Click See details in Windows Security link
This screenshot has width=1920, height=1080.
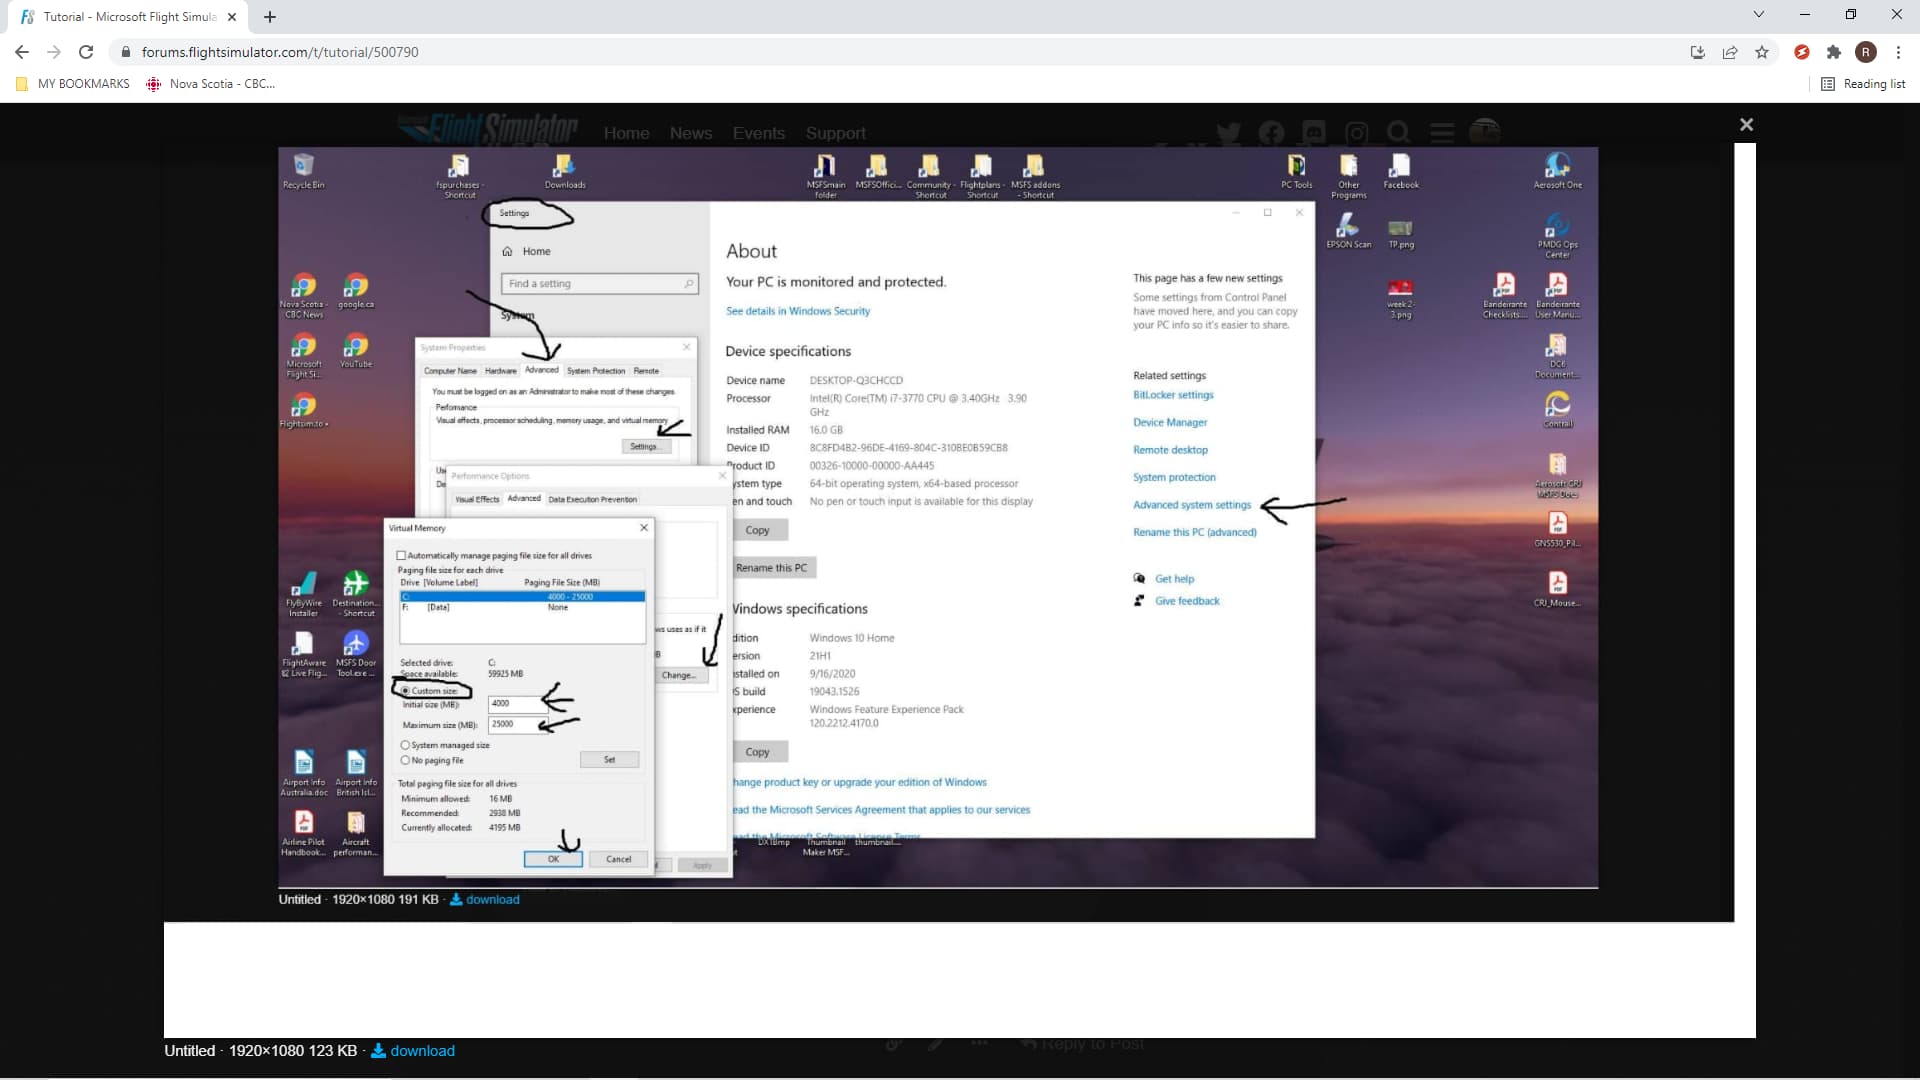797,311
